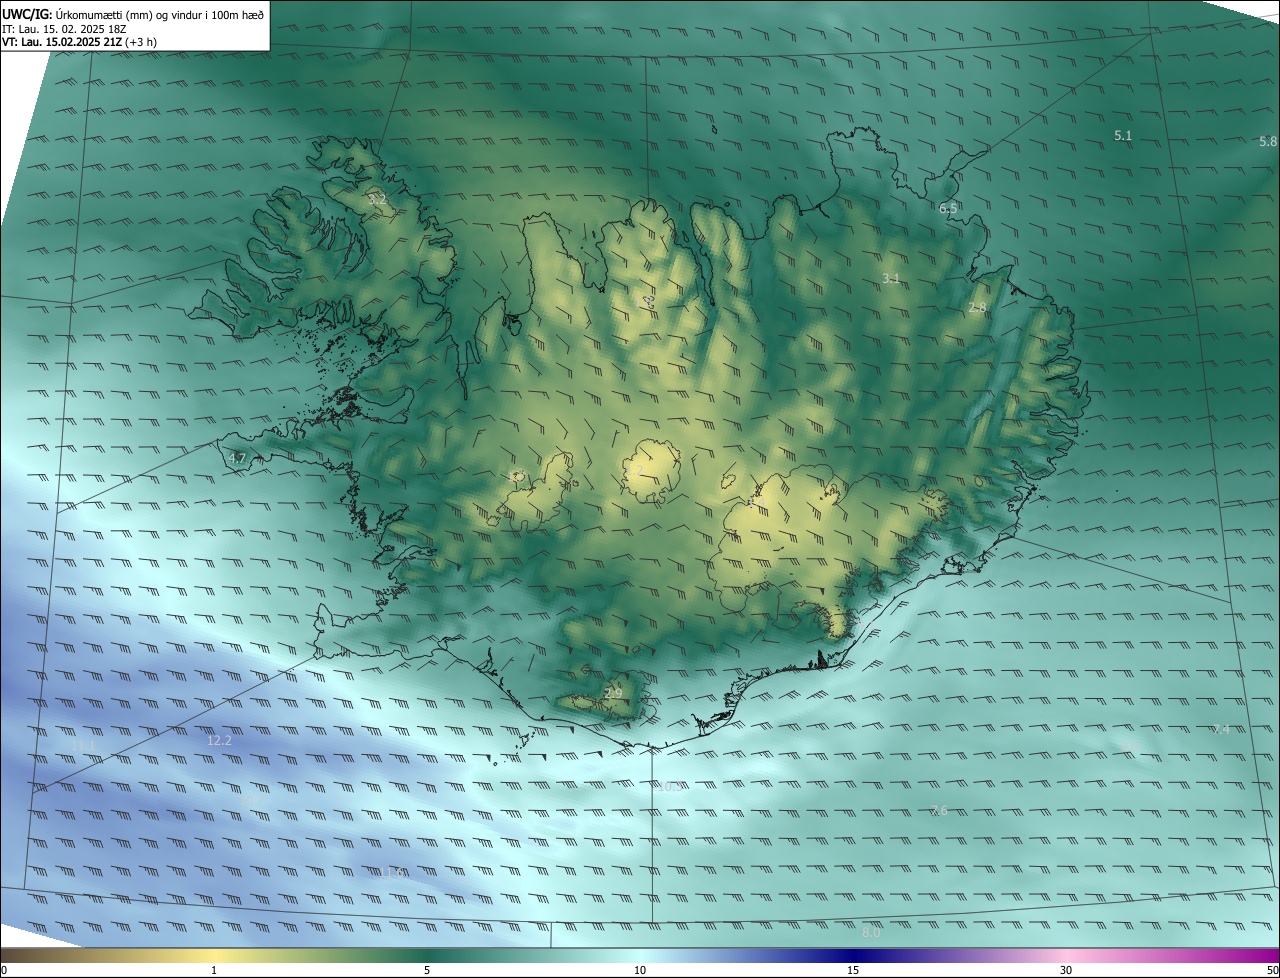Image resolution: width=1280 pixels, height=978 pixels.
Task: Click the 5.1 value label on the map
Action: [x=1123, y=135]
